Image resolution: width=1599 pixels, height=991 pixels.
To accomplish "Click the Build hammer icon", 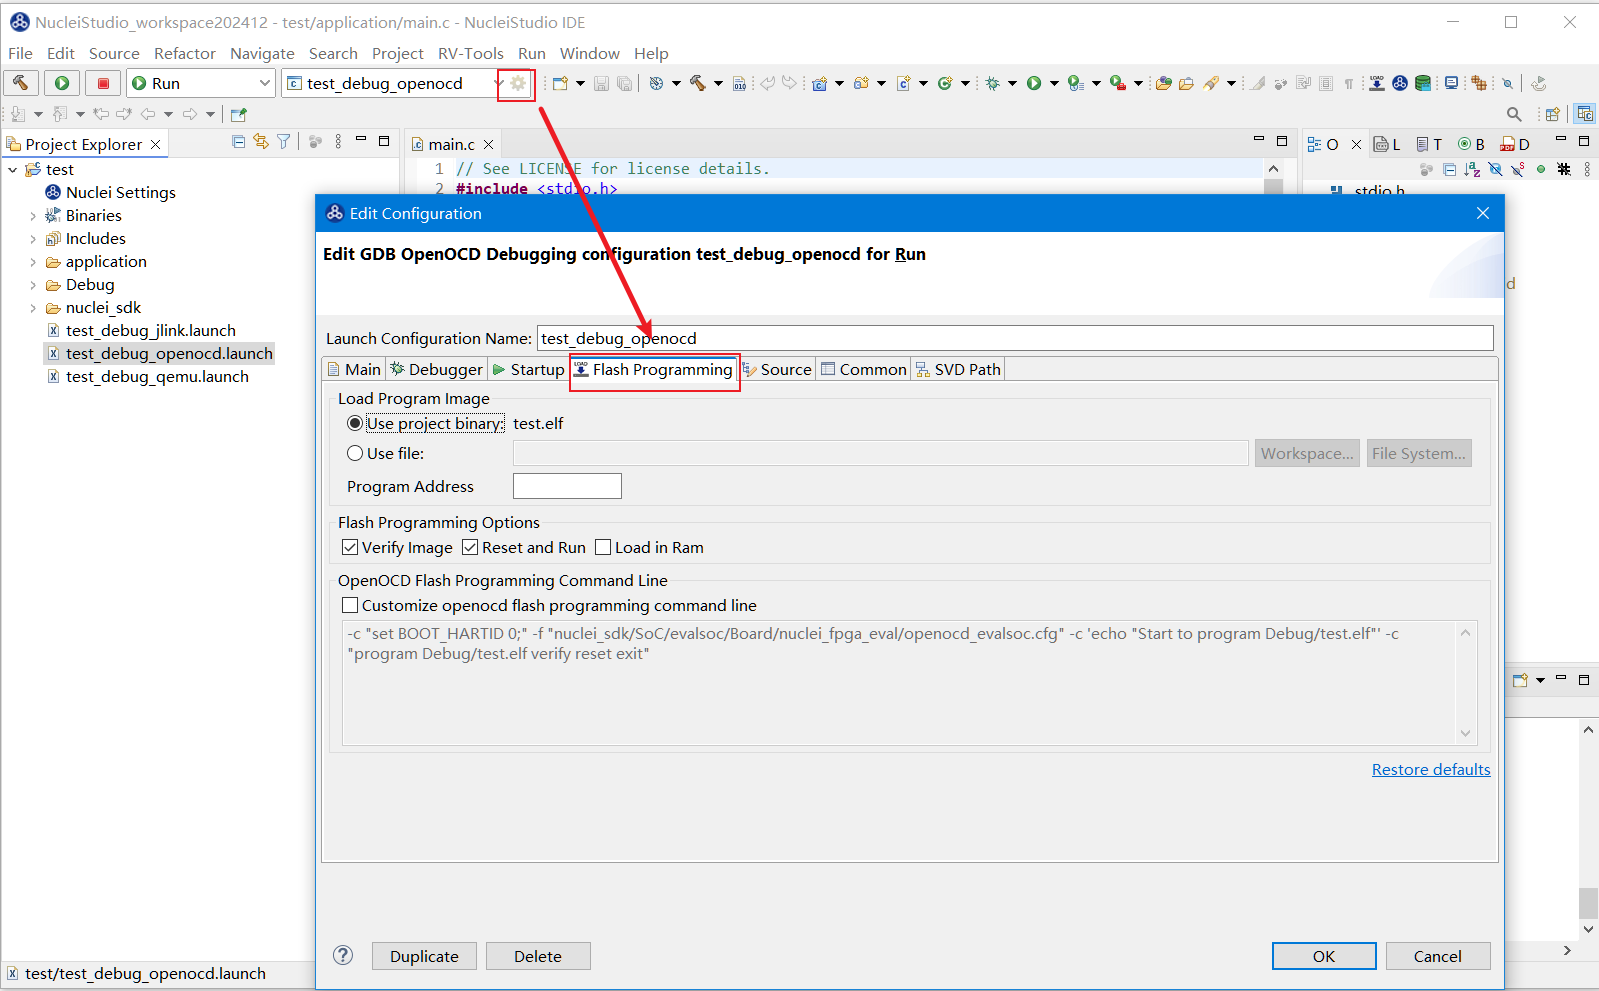I will [21, 83].
